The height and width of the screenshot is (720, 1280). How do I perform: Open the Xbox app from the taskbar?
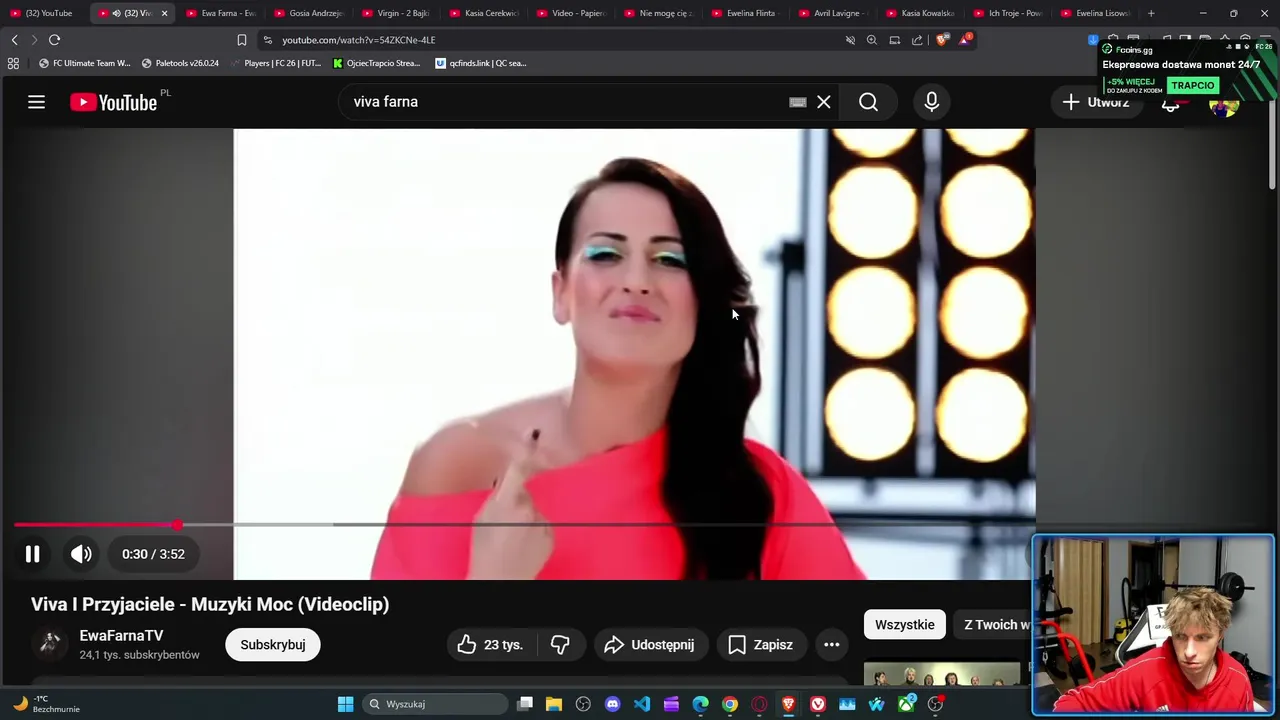click(x=906, y=704)
